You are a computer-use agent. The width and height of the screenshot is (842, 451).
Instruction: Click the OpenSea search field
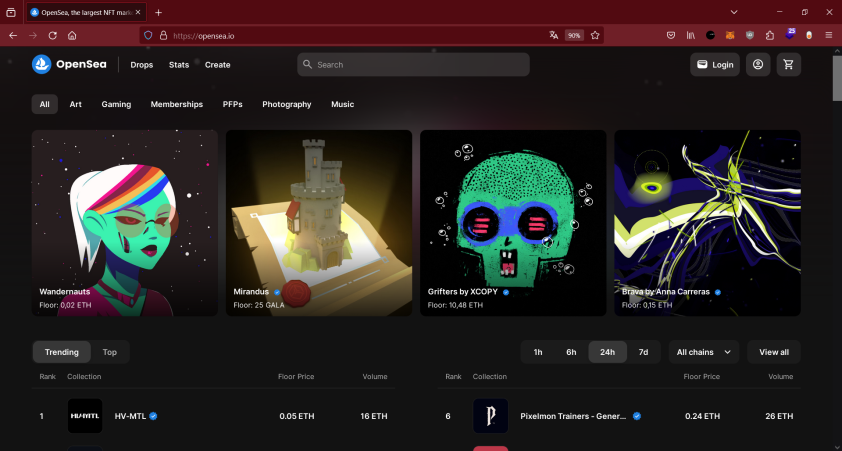[x=413, y=64]
